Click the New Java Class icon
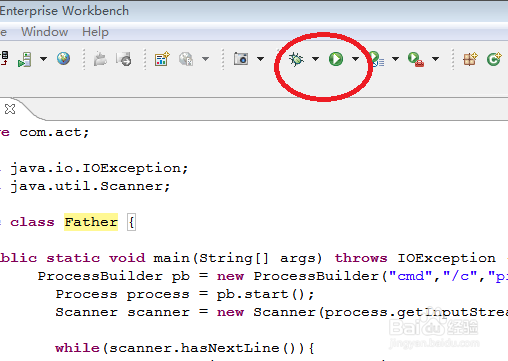 pos(494,59)
